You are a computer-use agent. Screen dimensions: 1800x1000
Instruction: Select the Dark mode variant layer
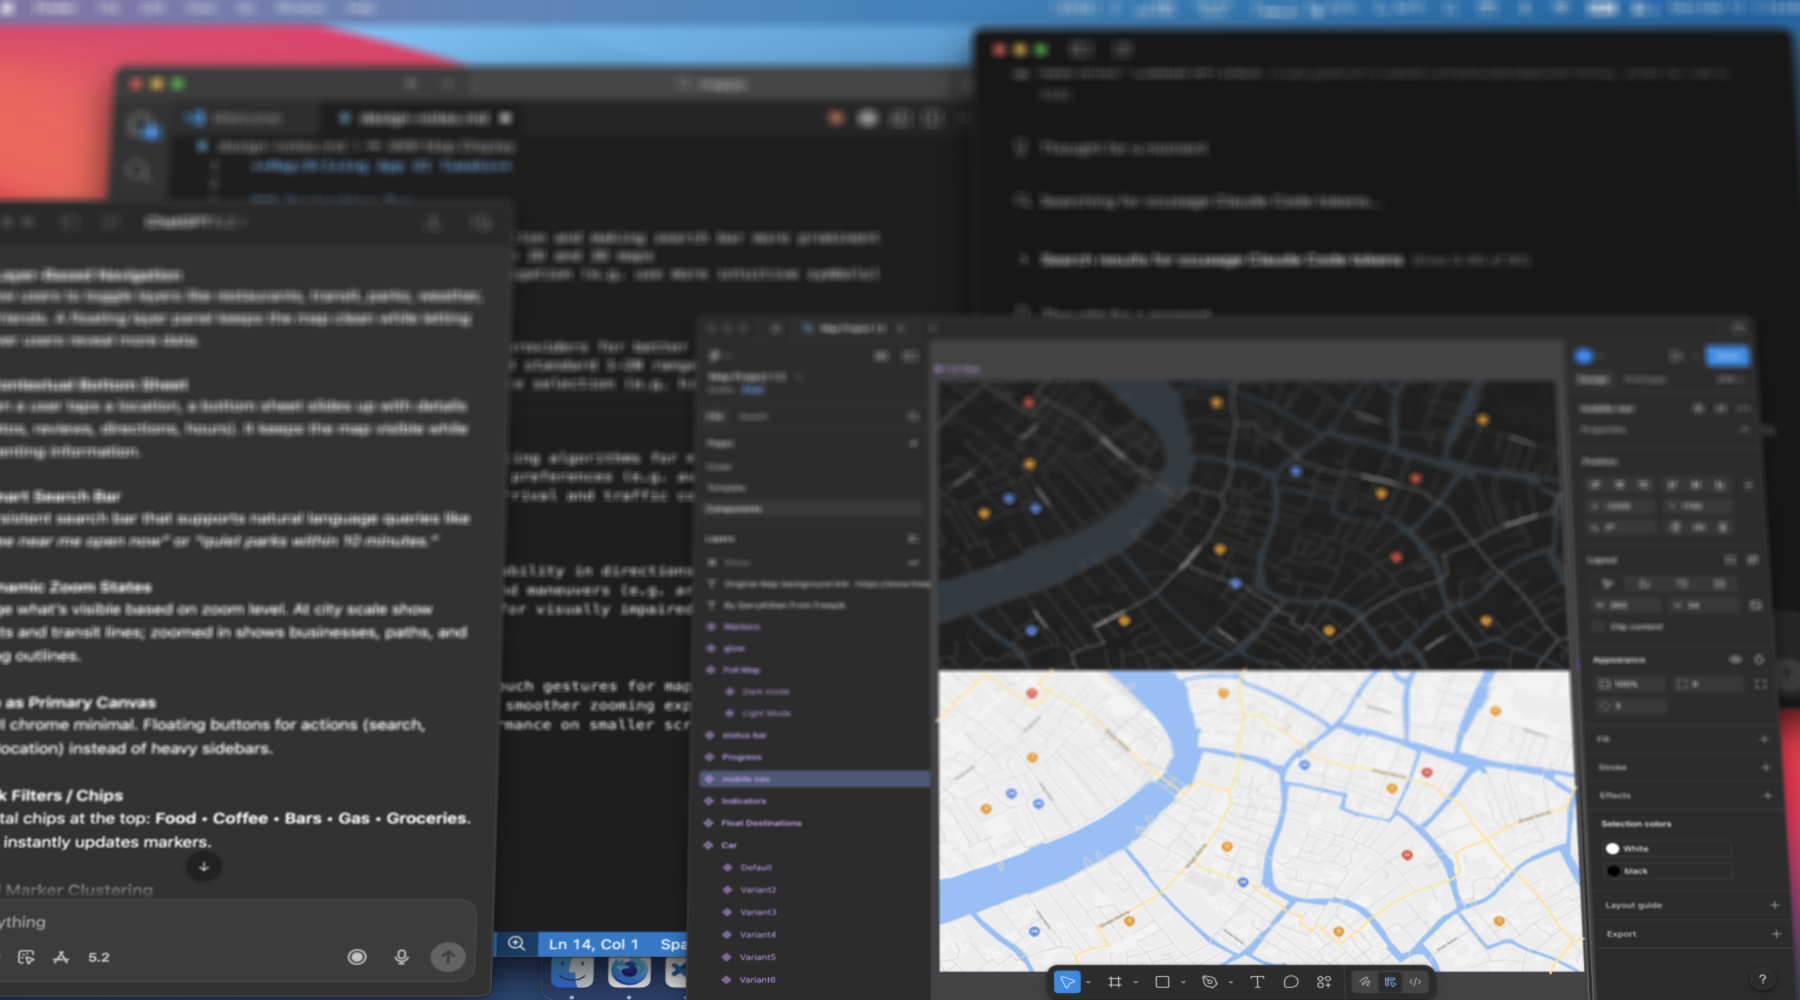pos(815,692)
